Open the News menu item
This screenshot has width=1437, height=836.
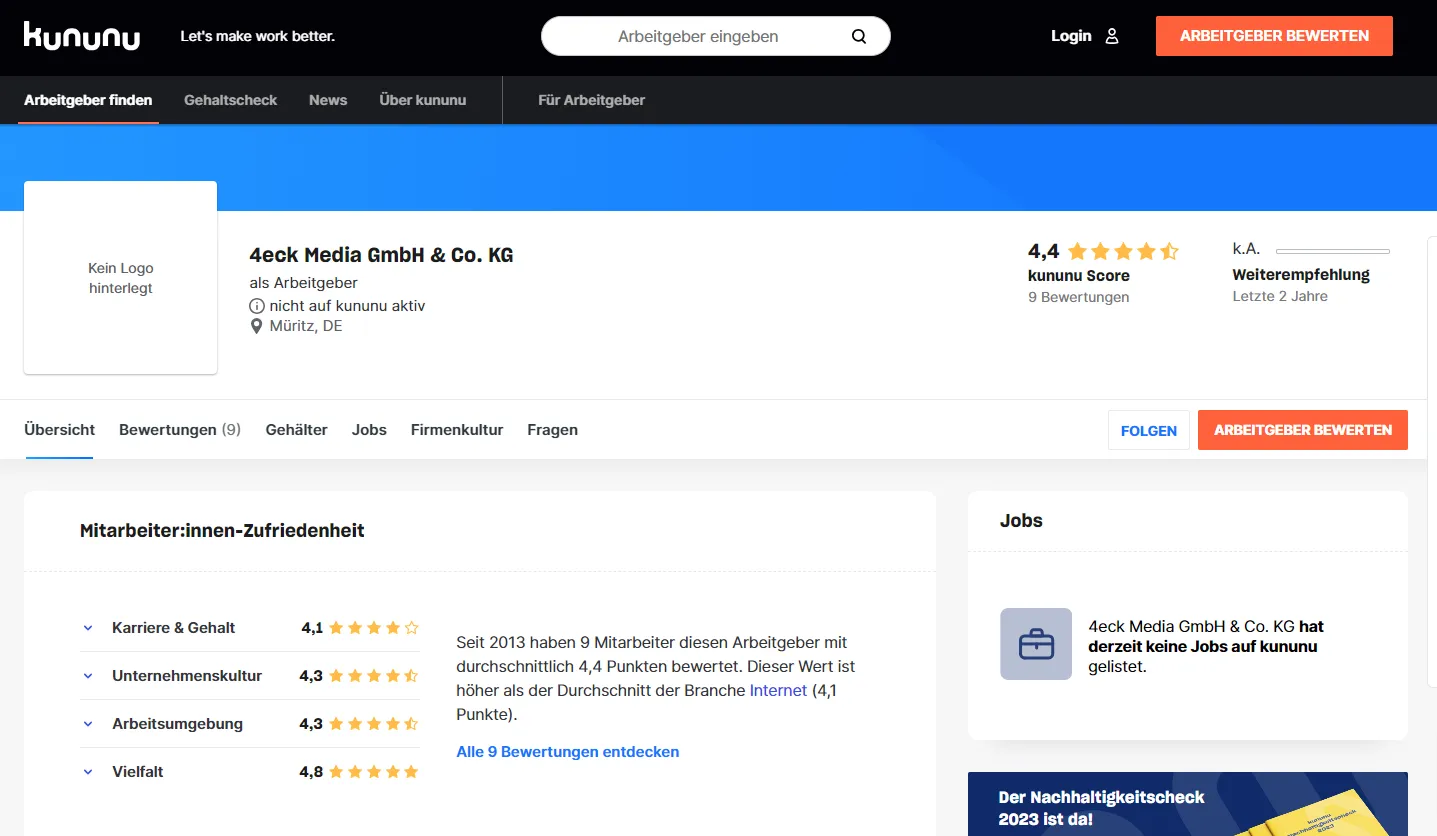328,100
